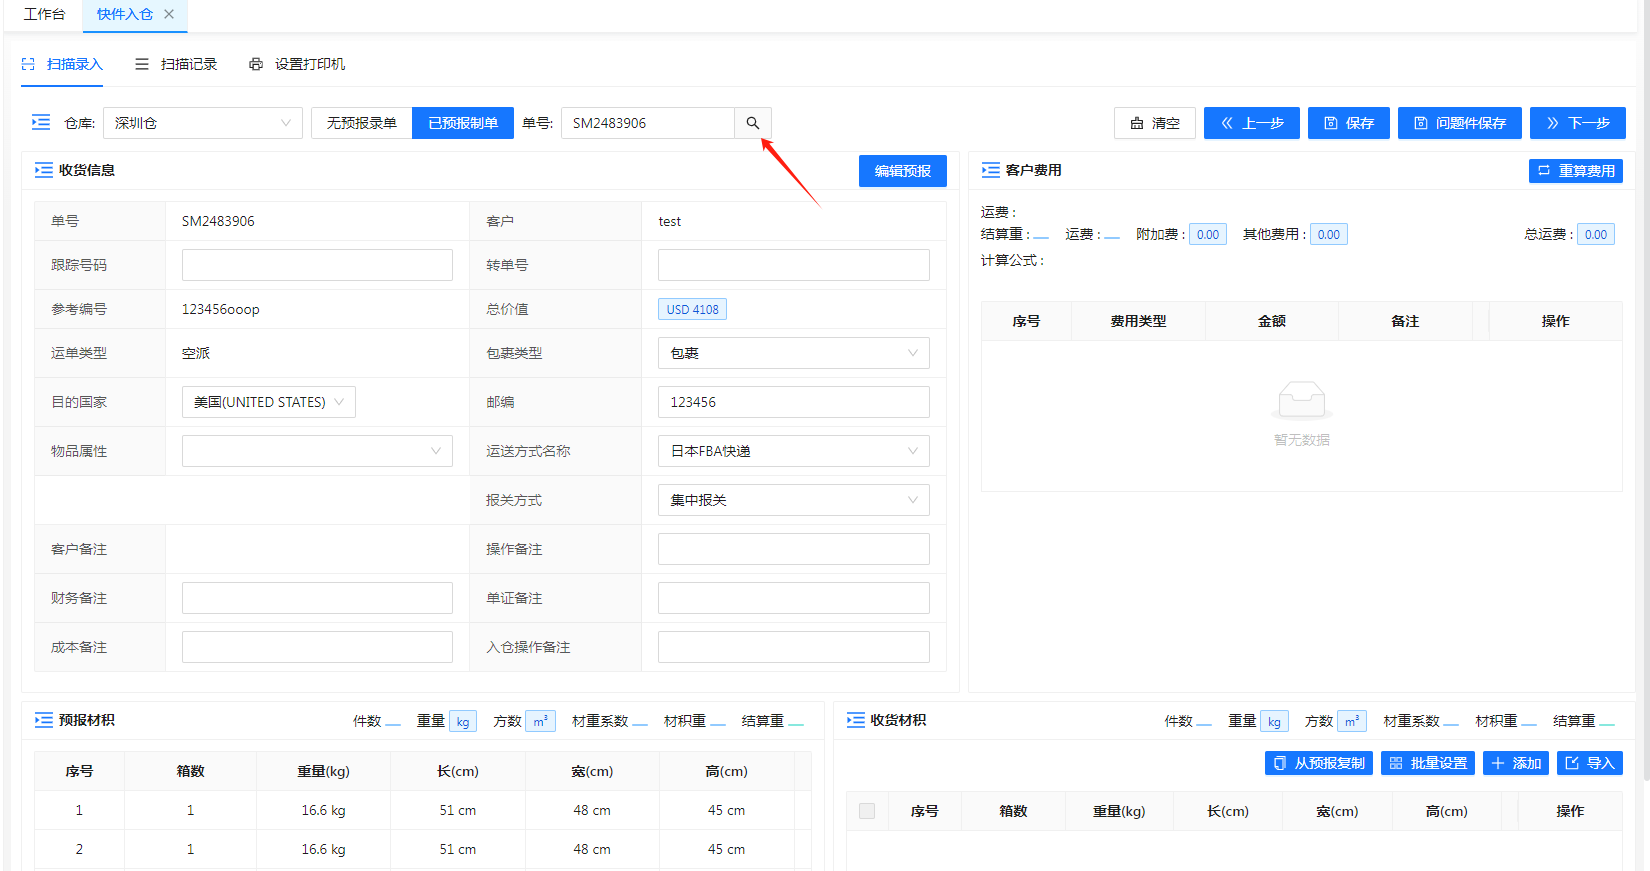Open 运送方式名称 dropdown
The image size is (1650, 871).
click(x=793, y=451)
